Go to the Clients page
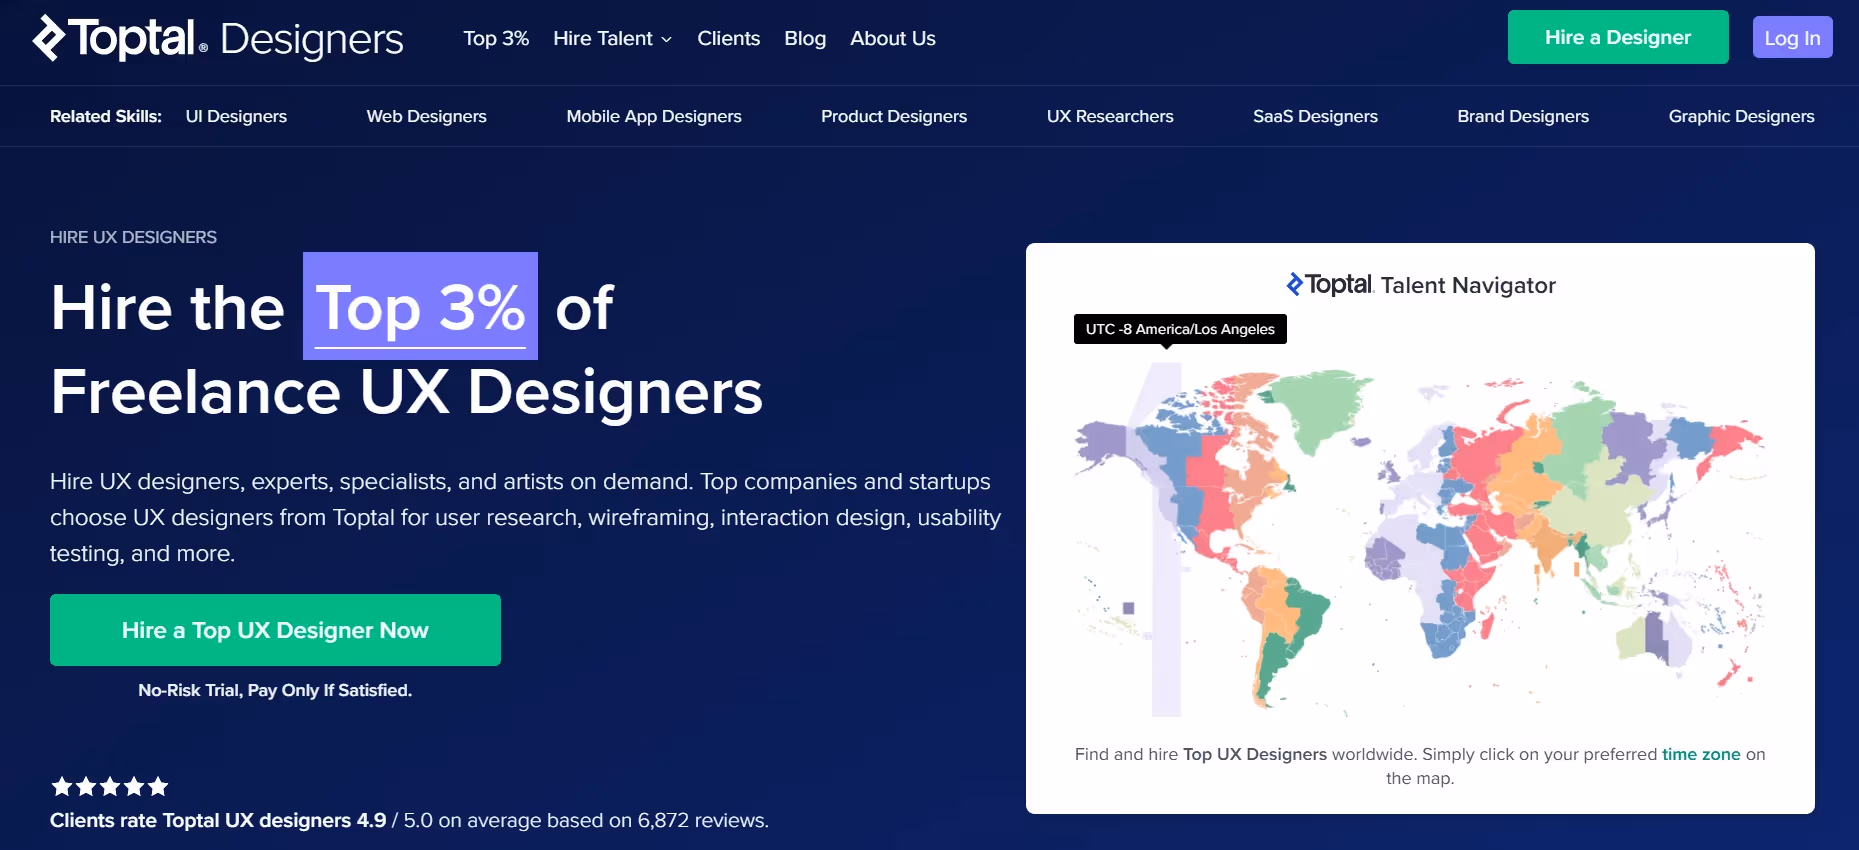Image resolution: width=1859 pixels, height=850 pixels. point(728,38)
